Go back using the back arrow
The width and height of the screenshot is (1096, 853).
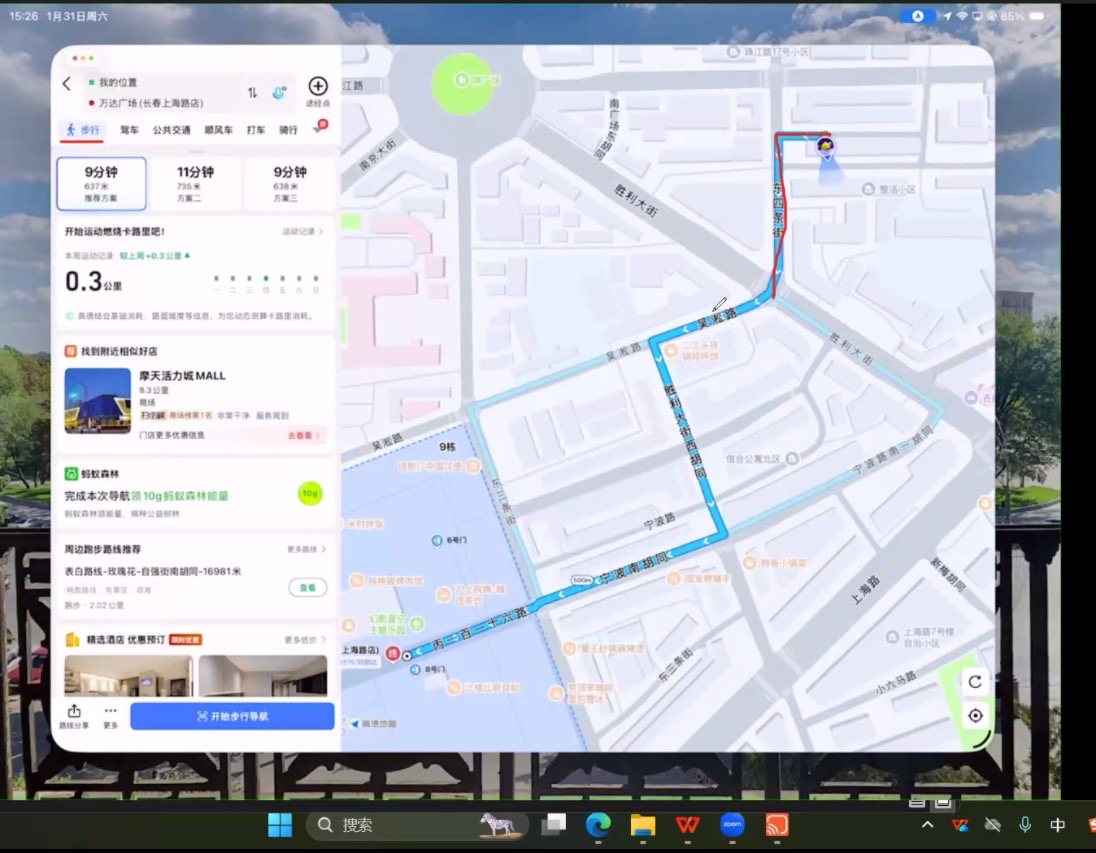click(67, 84)
